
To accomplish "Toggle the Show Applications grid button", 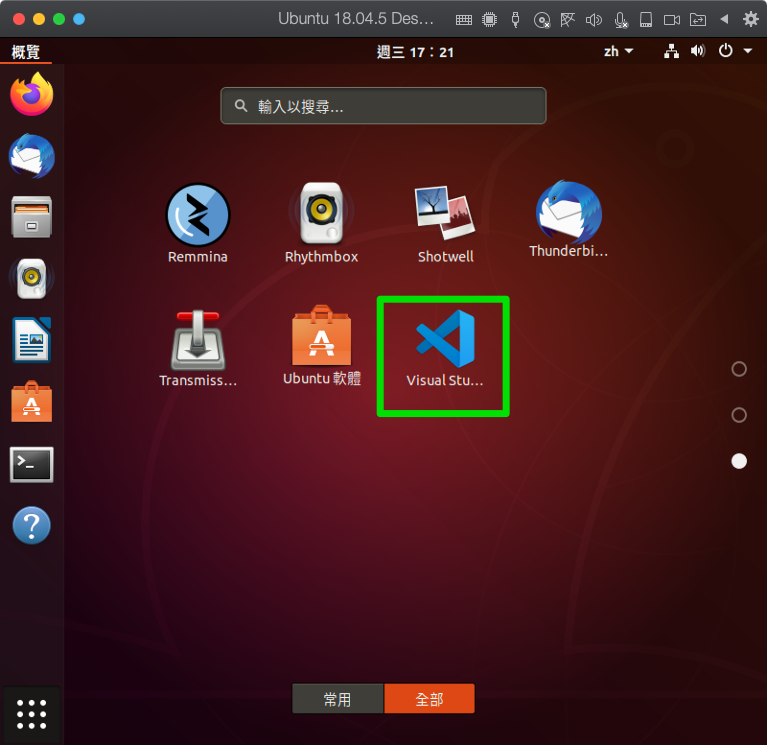I will pyautogui.click(x=32, y=714).
